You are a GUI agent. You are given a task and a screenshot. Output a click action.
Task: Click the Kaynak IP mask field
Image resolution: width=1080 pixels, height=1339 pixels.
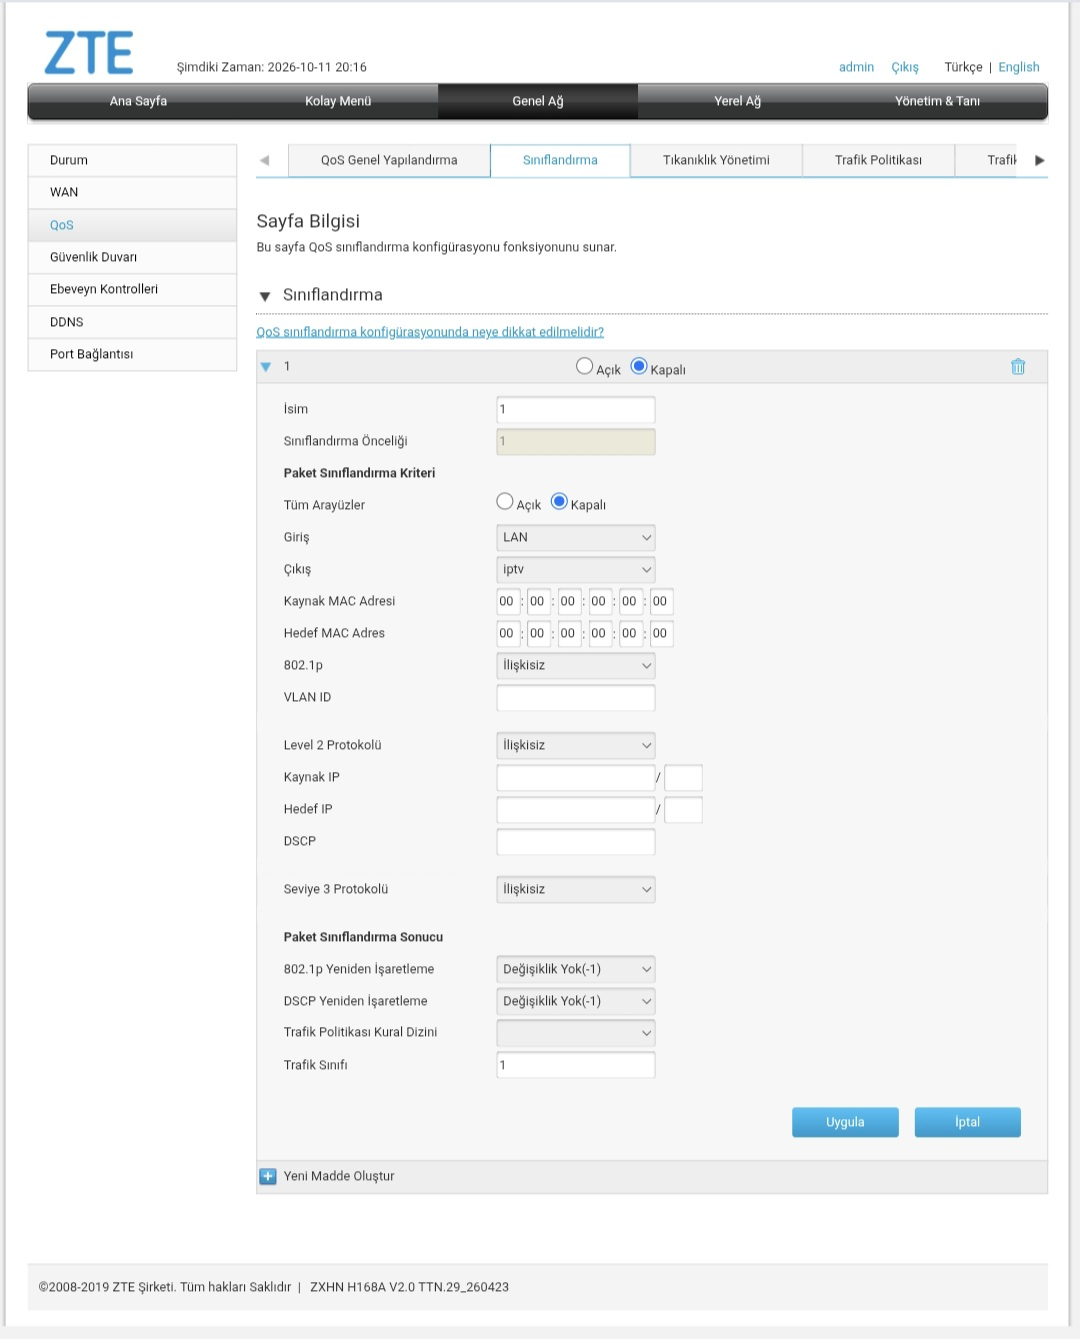click(x=684, y=778)
